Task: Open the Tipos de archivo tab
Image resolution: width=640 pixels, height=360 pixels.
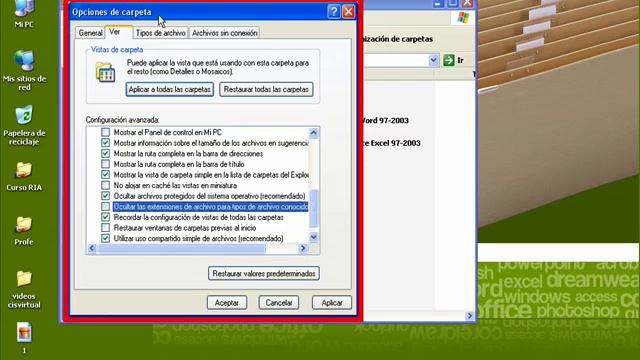Action: pos(160,33)
